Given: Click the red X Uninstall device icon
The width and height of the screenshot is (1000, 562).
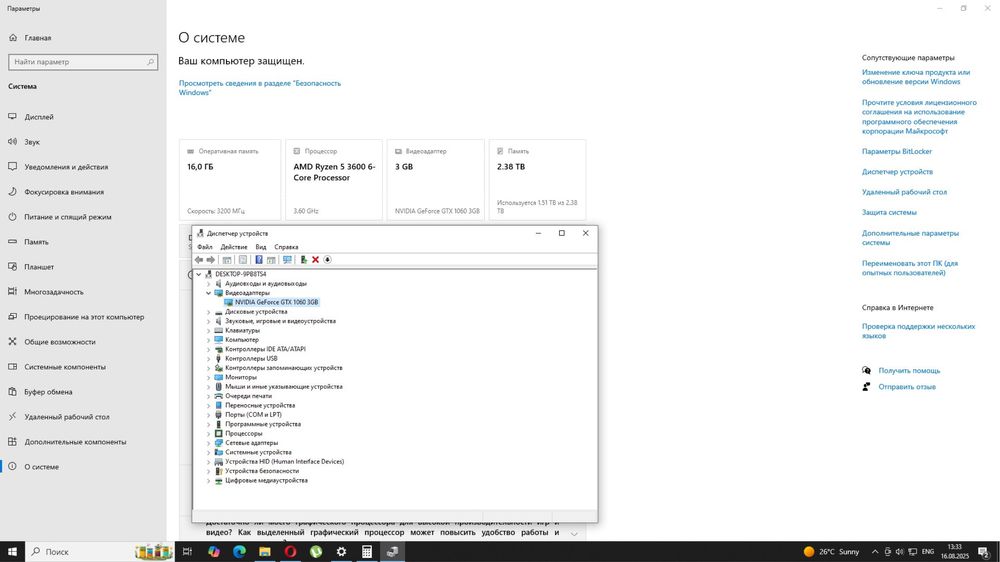Looking at the screenshot, I should [x=315, y=260].
